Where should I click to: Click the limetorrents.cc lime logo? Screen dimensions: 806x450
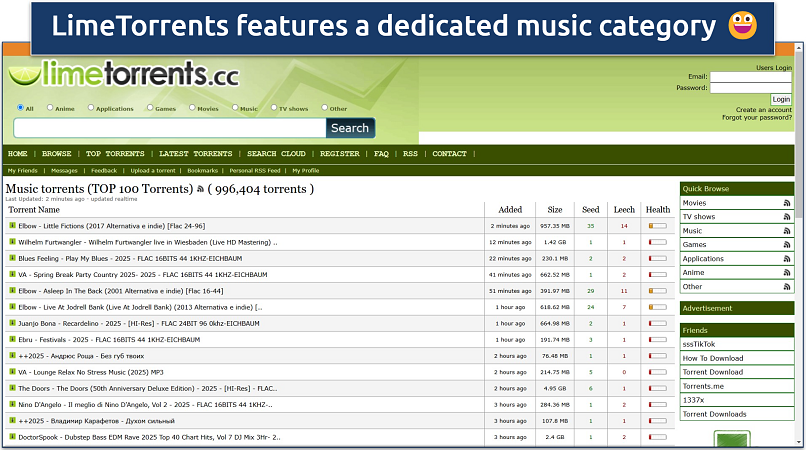(x=124, y=74)
